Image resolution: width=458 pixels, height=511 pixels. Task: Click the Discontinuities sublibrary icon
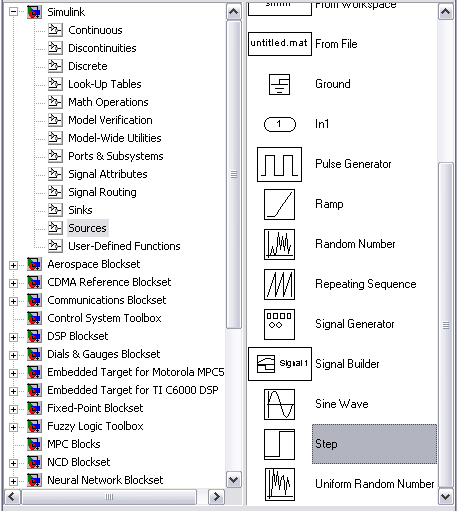click(x=55, y=48)
